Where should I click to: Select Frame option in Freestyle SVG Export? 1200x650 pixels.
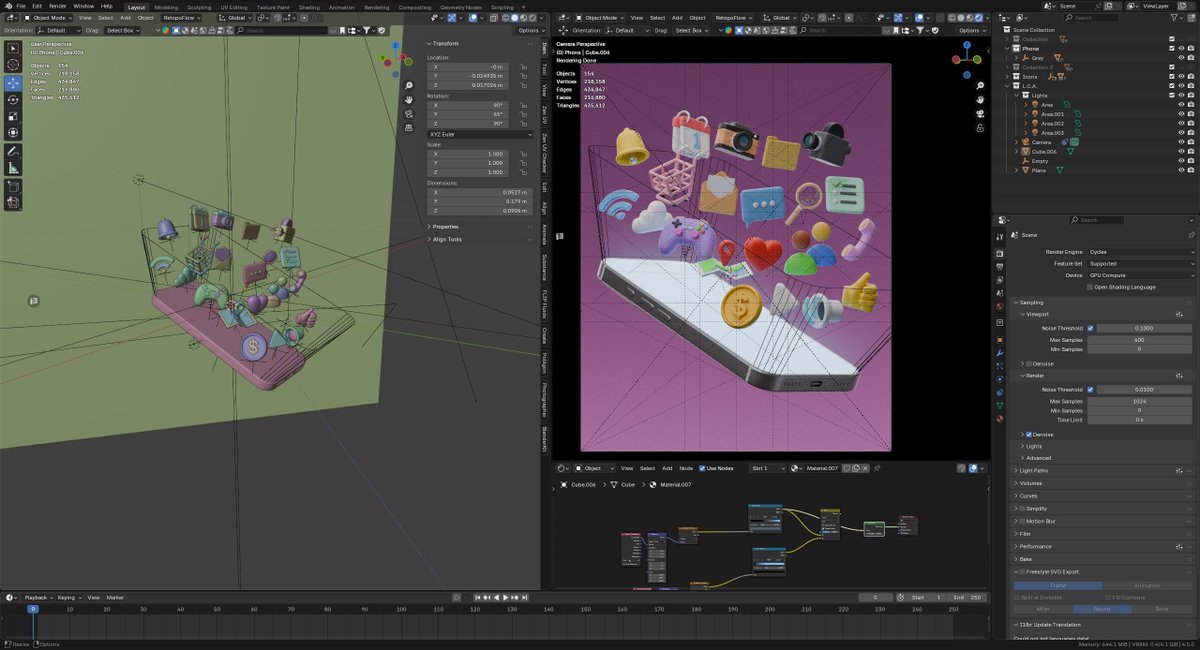pyautogui.click(x=1058, y=586)
